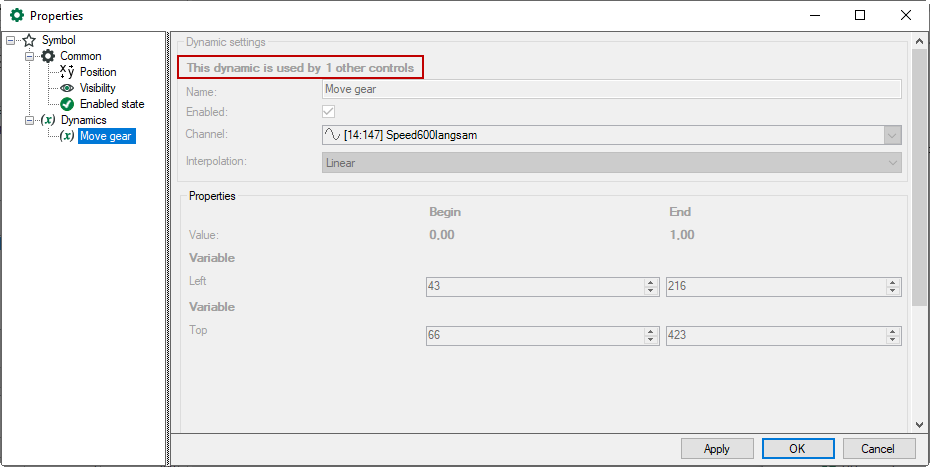The width and height of the screenshot is (930, 467).
Task: Click the Begin value 0,00
Action: coord(442,235)
